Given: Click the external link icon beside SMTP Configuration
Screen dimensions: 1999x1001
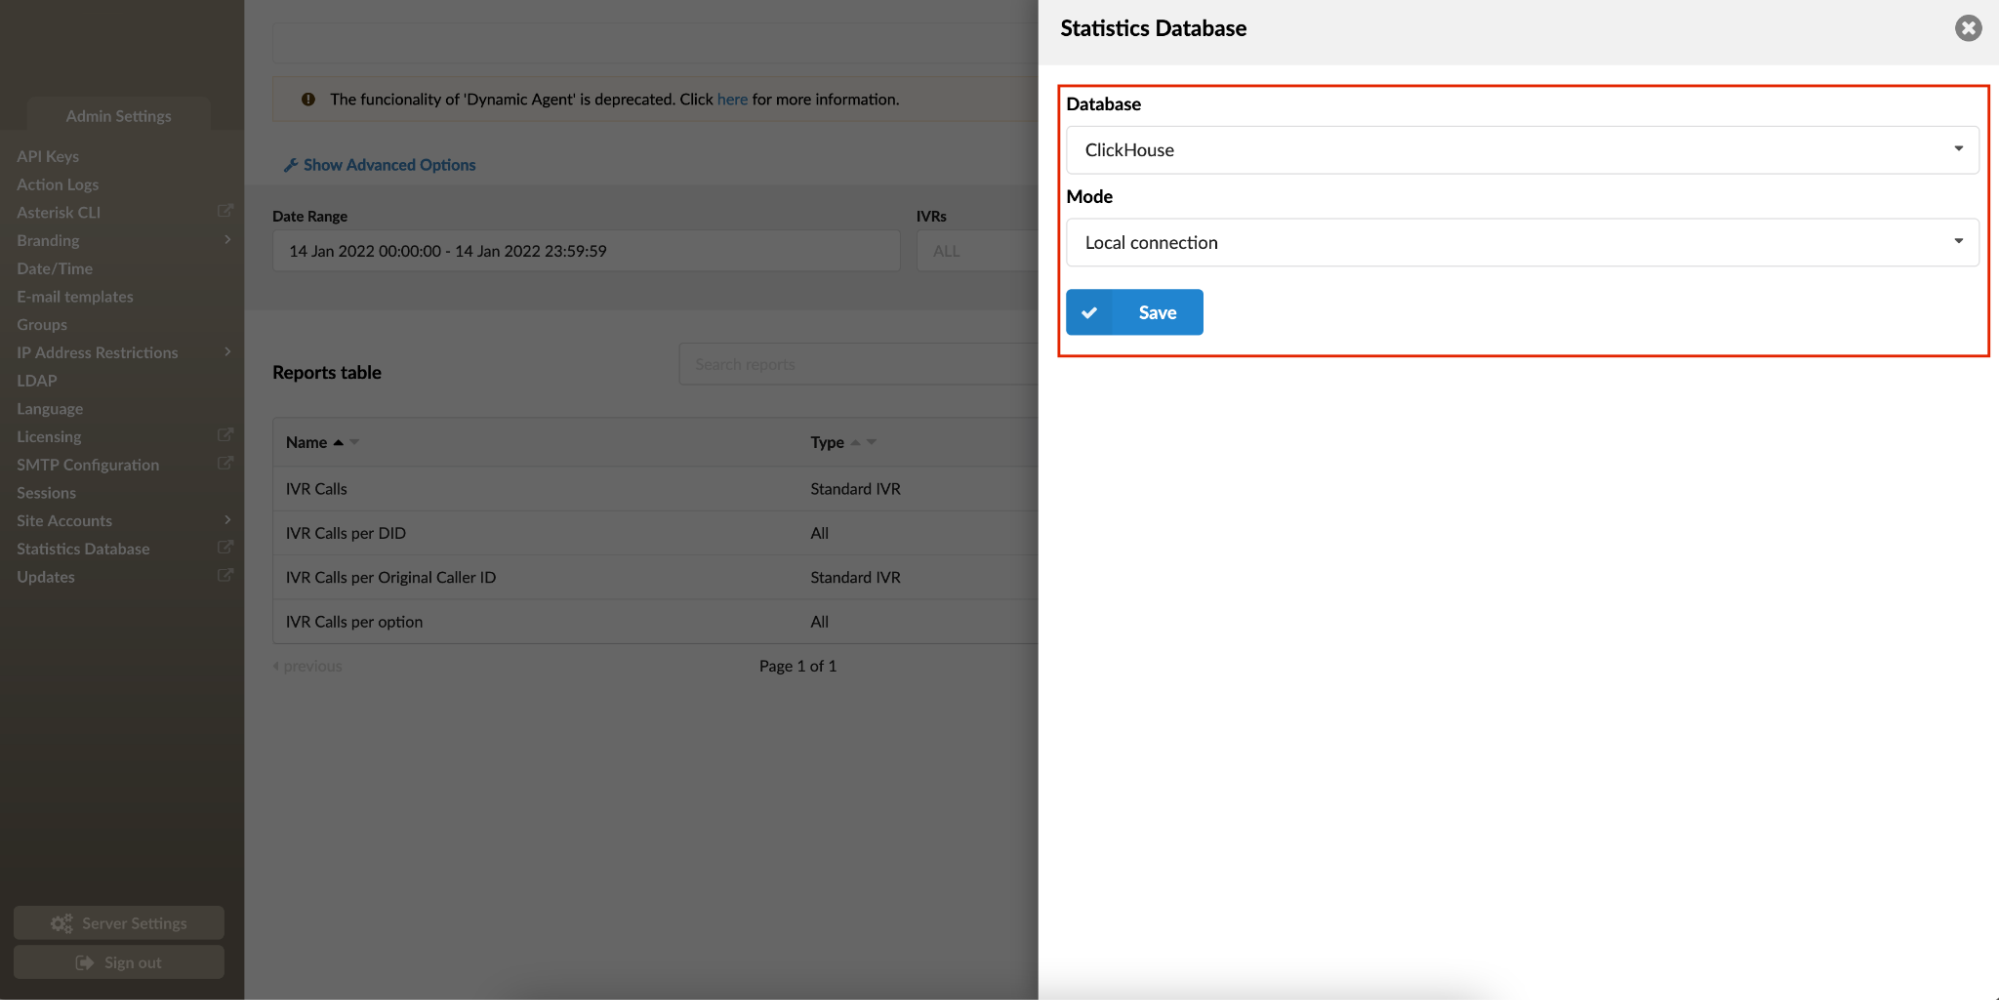Looking at the screenshot, I should 225,462.
